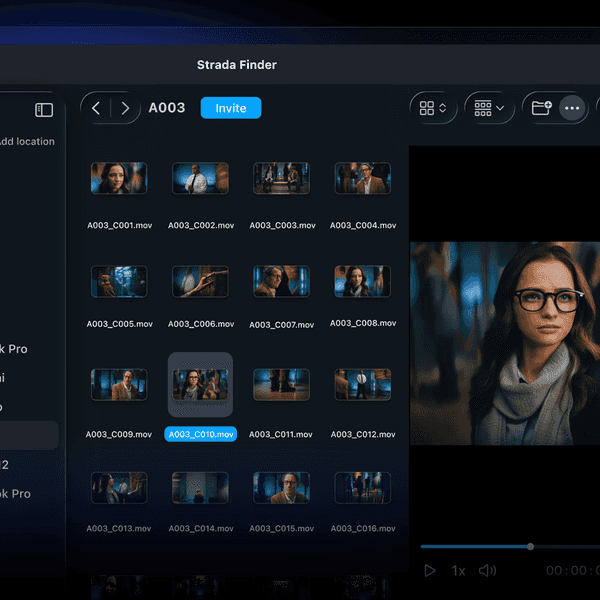Select the A003_C012.mov thumbnail
Screen dimensions: 600x600
tap(363, 385)
